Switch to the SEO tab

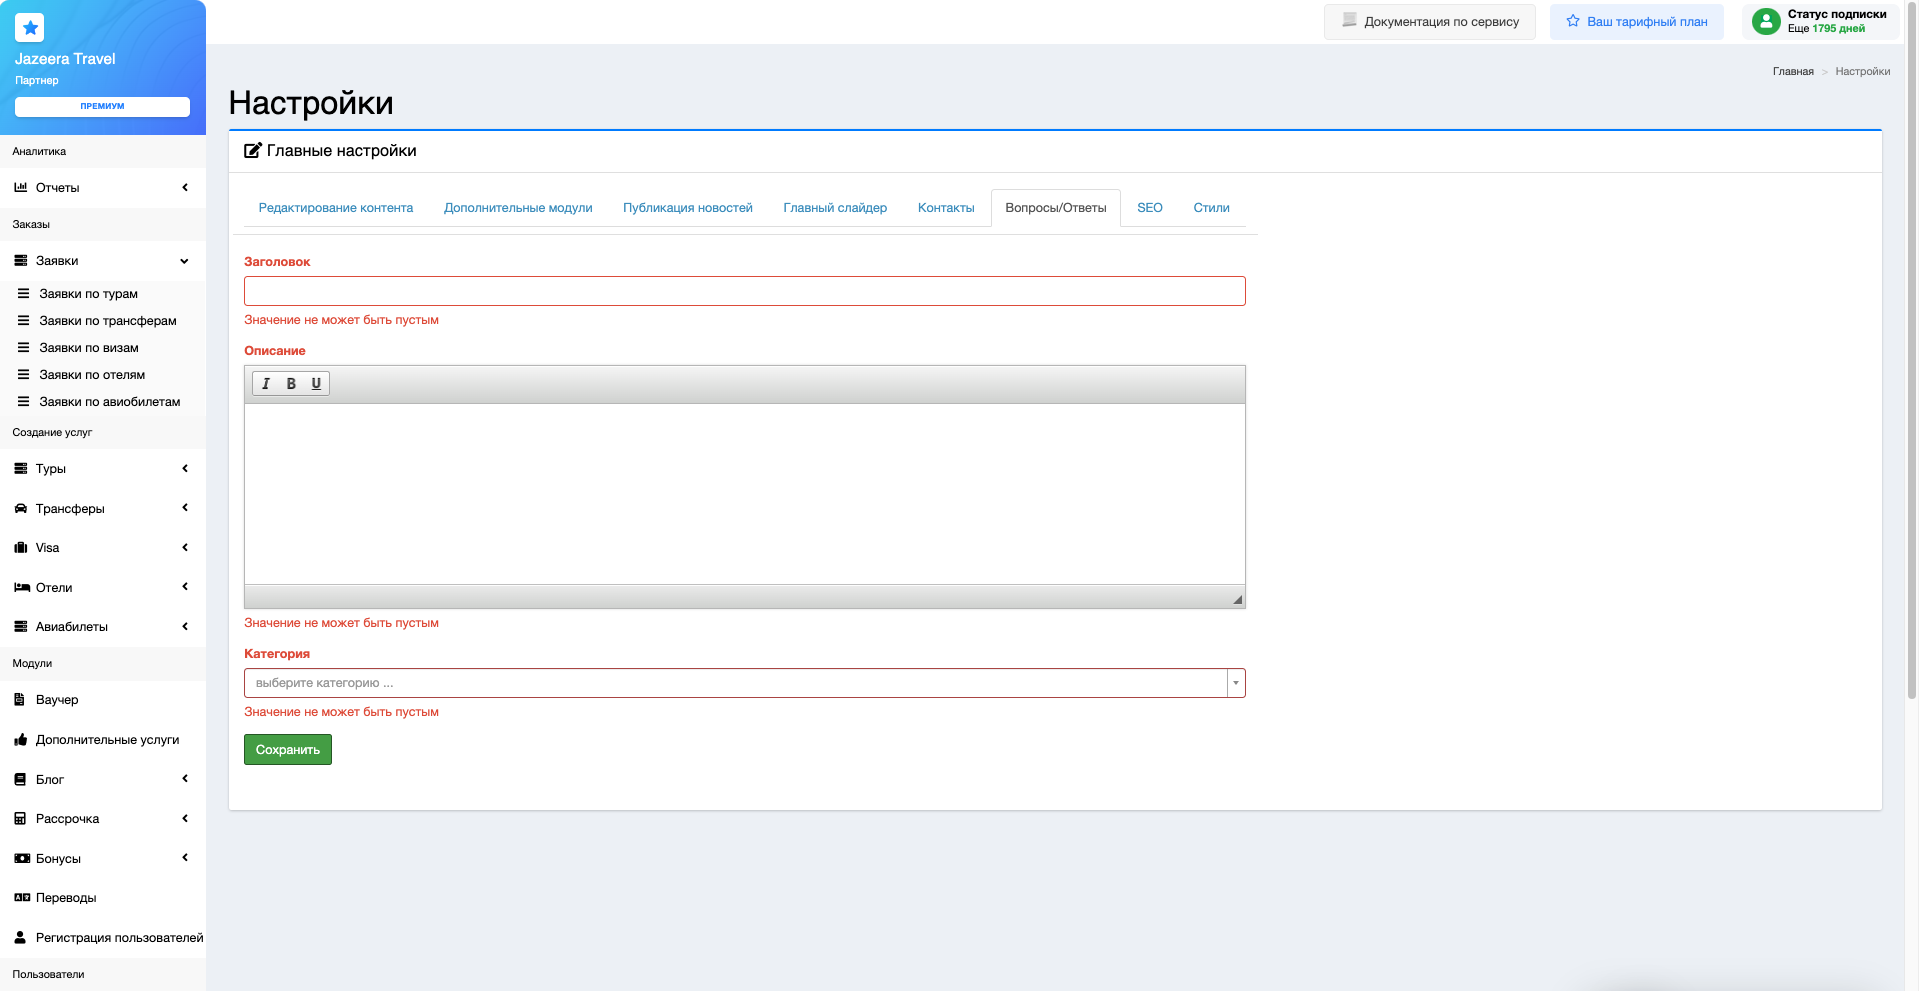tap(1149, 208)
